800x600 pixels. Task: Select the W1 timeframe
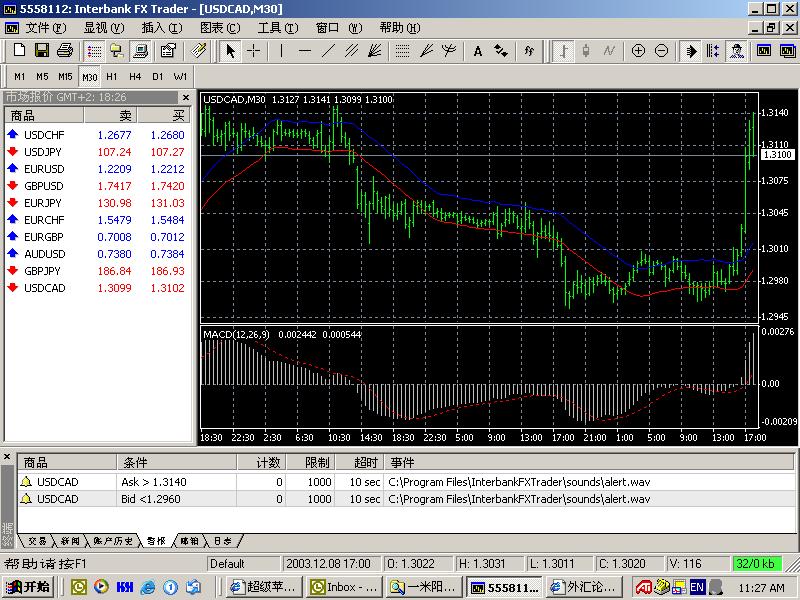(180, 77)
